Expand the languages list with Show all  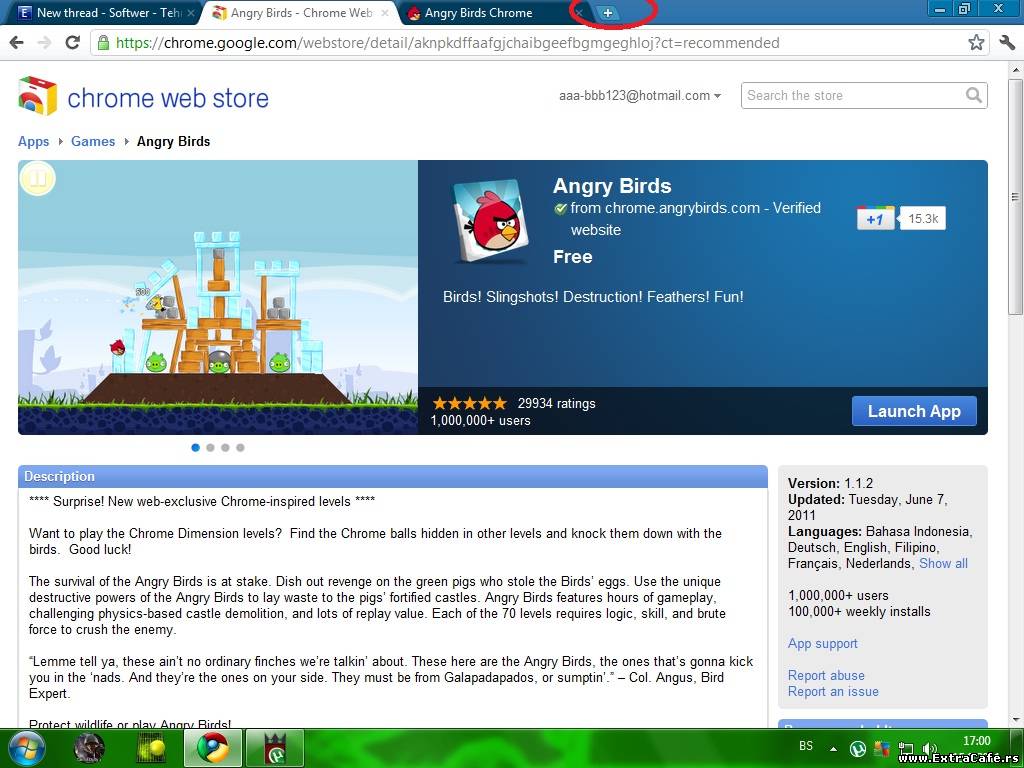tap(943, 564)
